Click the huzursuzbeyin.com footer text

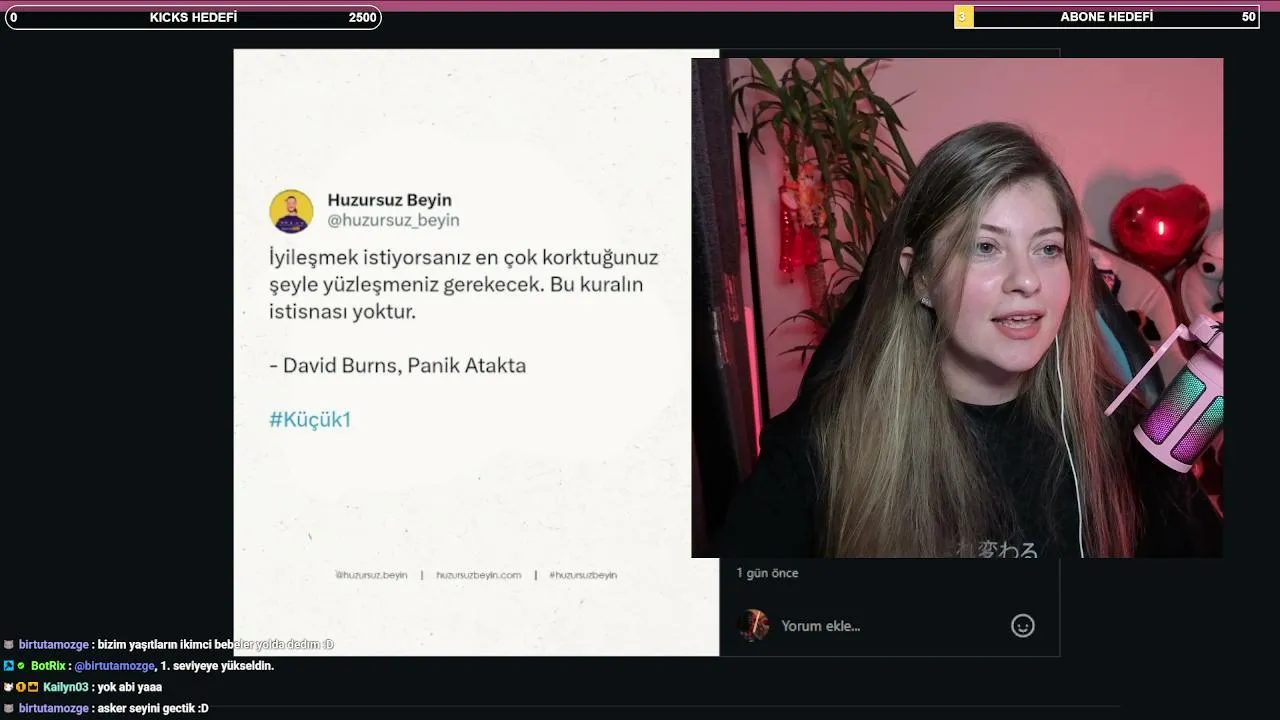coord(478,575)
